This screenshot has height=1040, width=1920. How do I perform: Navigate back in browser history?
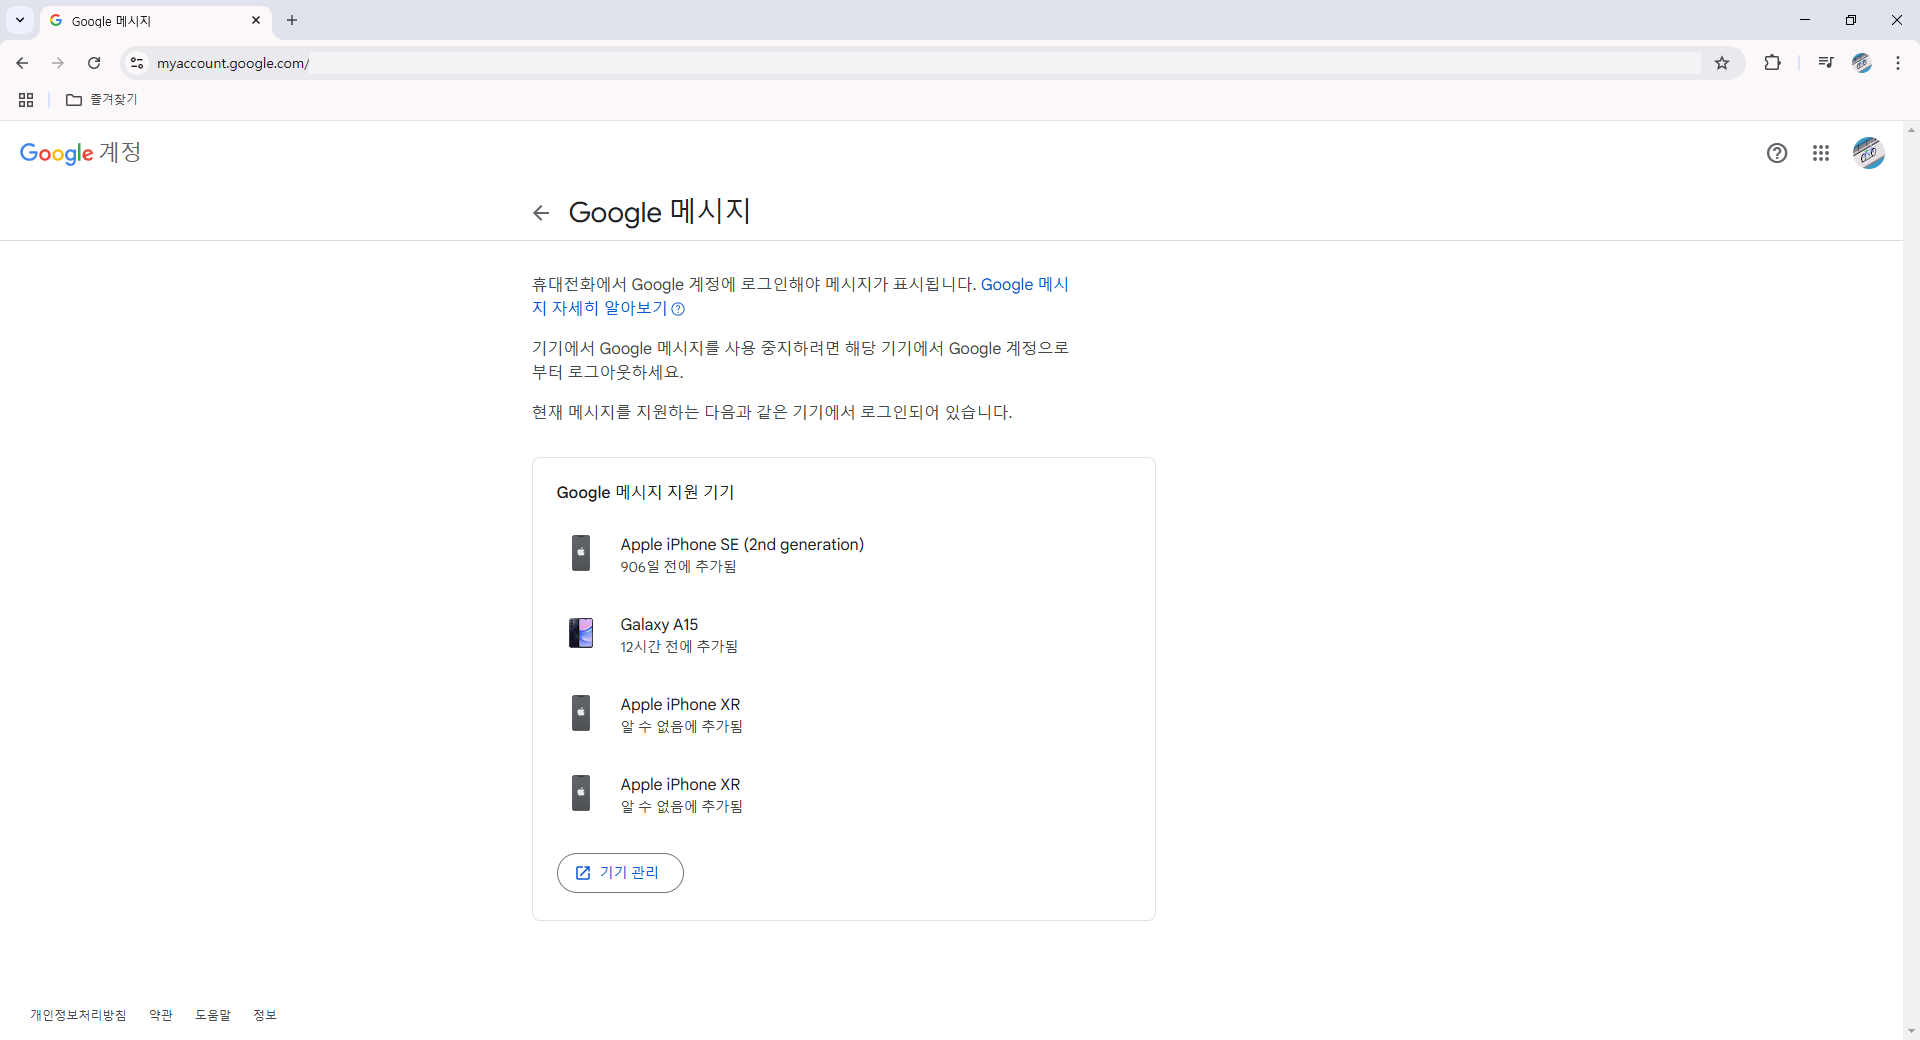(x=22, y=63)
